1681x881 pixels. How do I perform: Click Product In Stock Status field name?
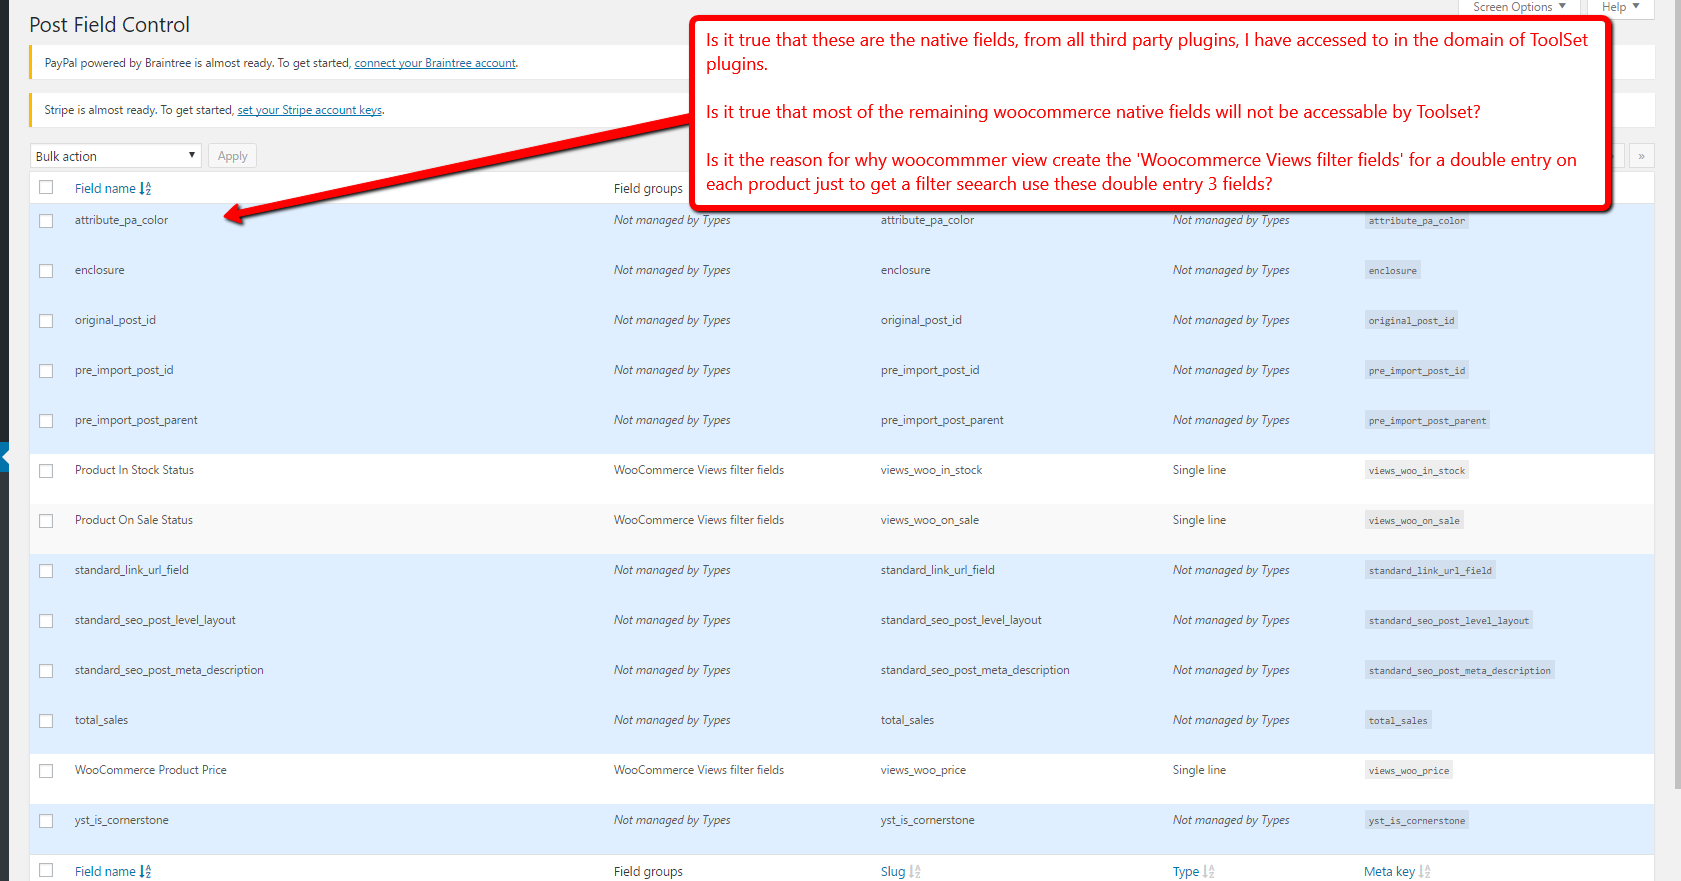pyautogui.click(x=134, y=470)
